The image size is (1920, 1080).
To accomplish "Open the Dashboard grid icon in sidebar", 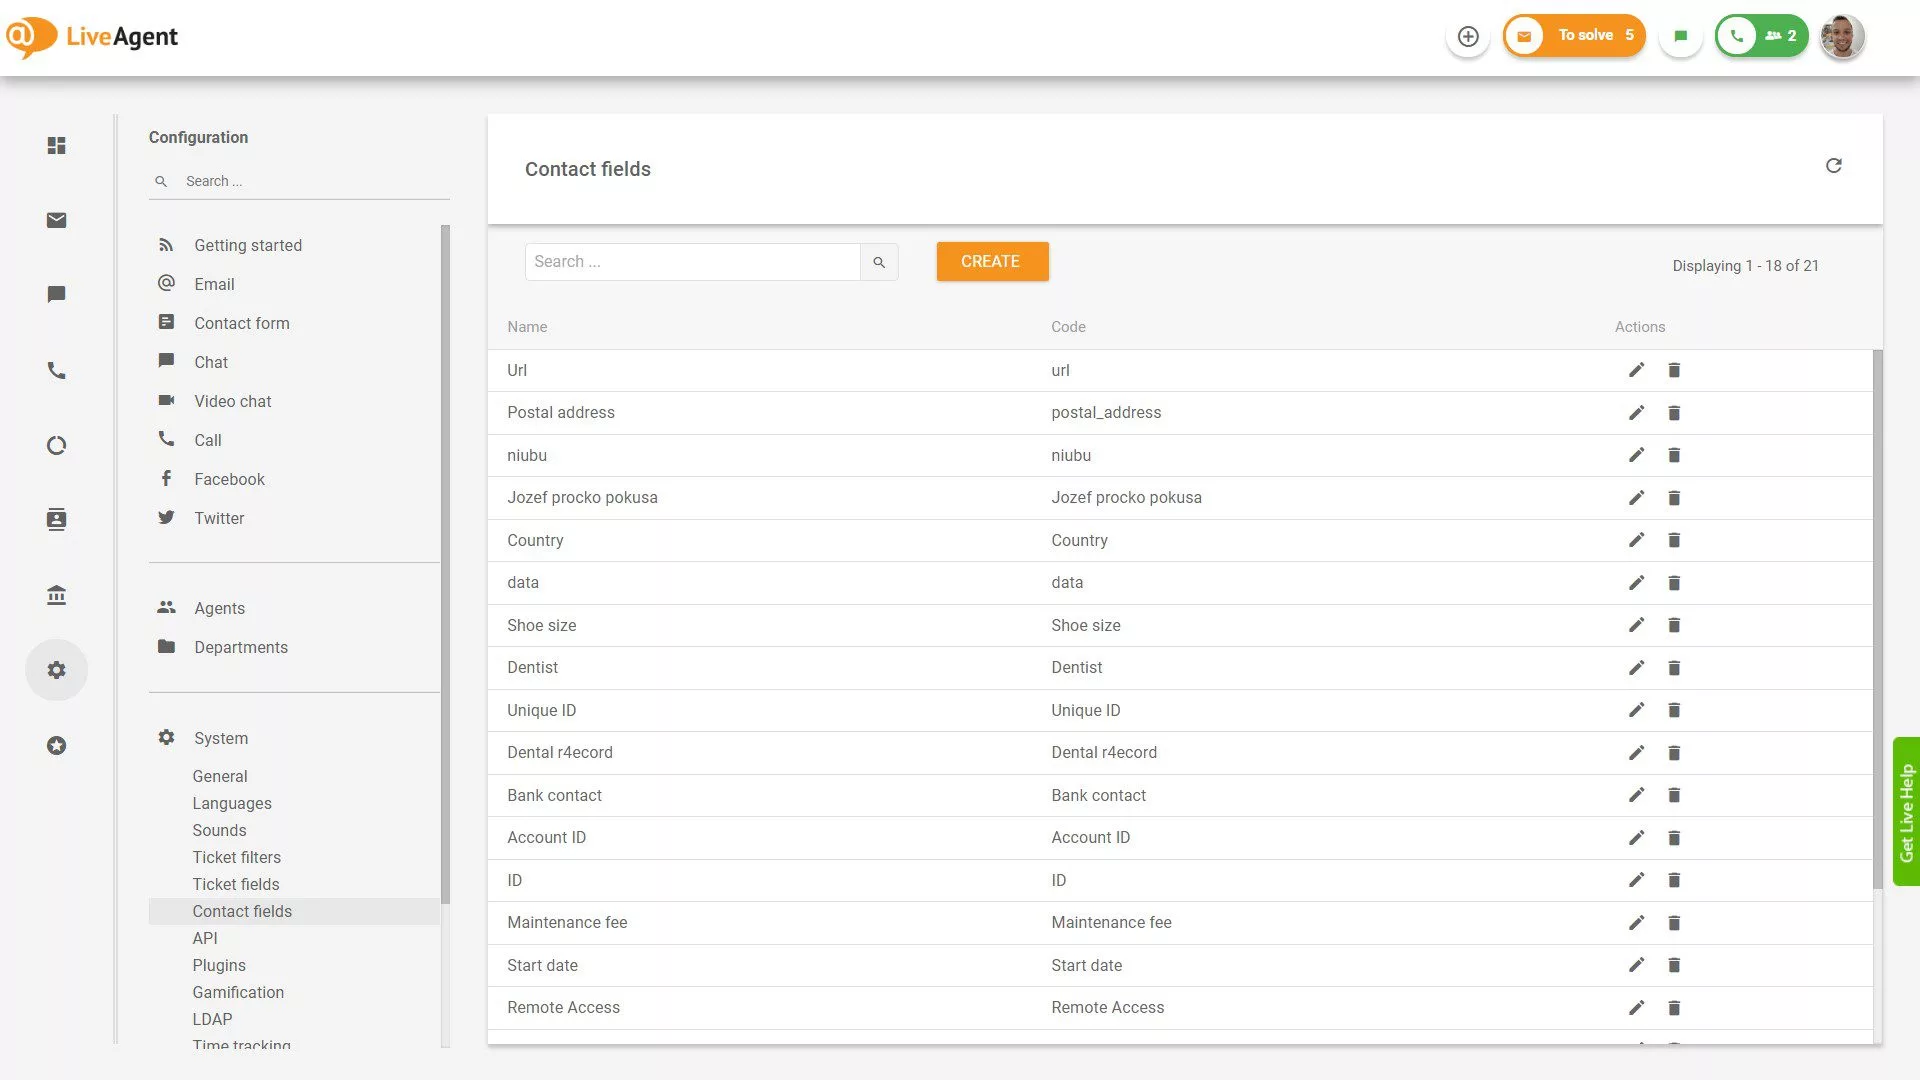I will click(x=56, y=145).
